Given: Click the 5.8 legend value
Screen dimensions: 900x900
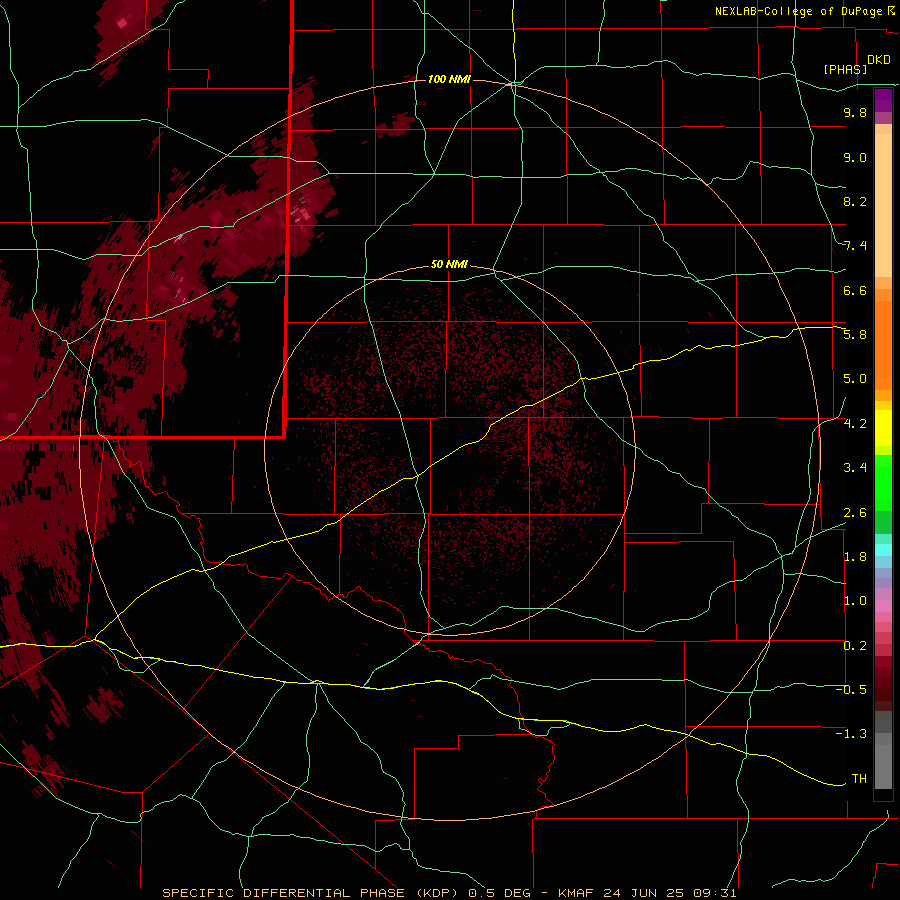Looking at the screenshot, I should [855, 335].
